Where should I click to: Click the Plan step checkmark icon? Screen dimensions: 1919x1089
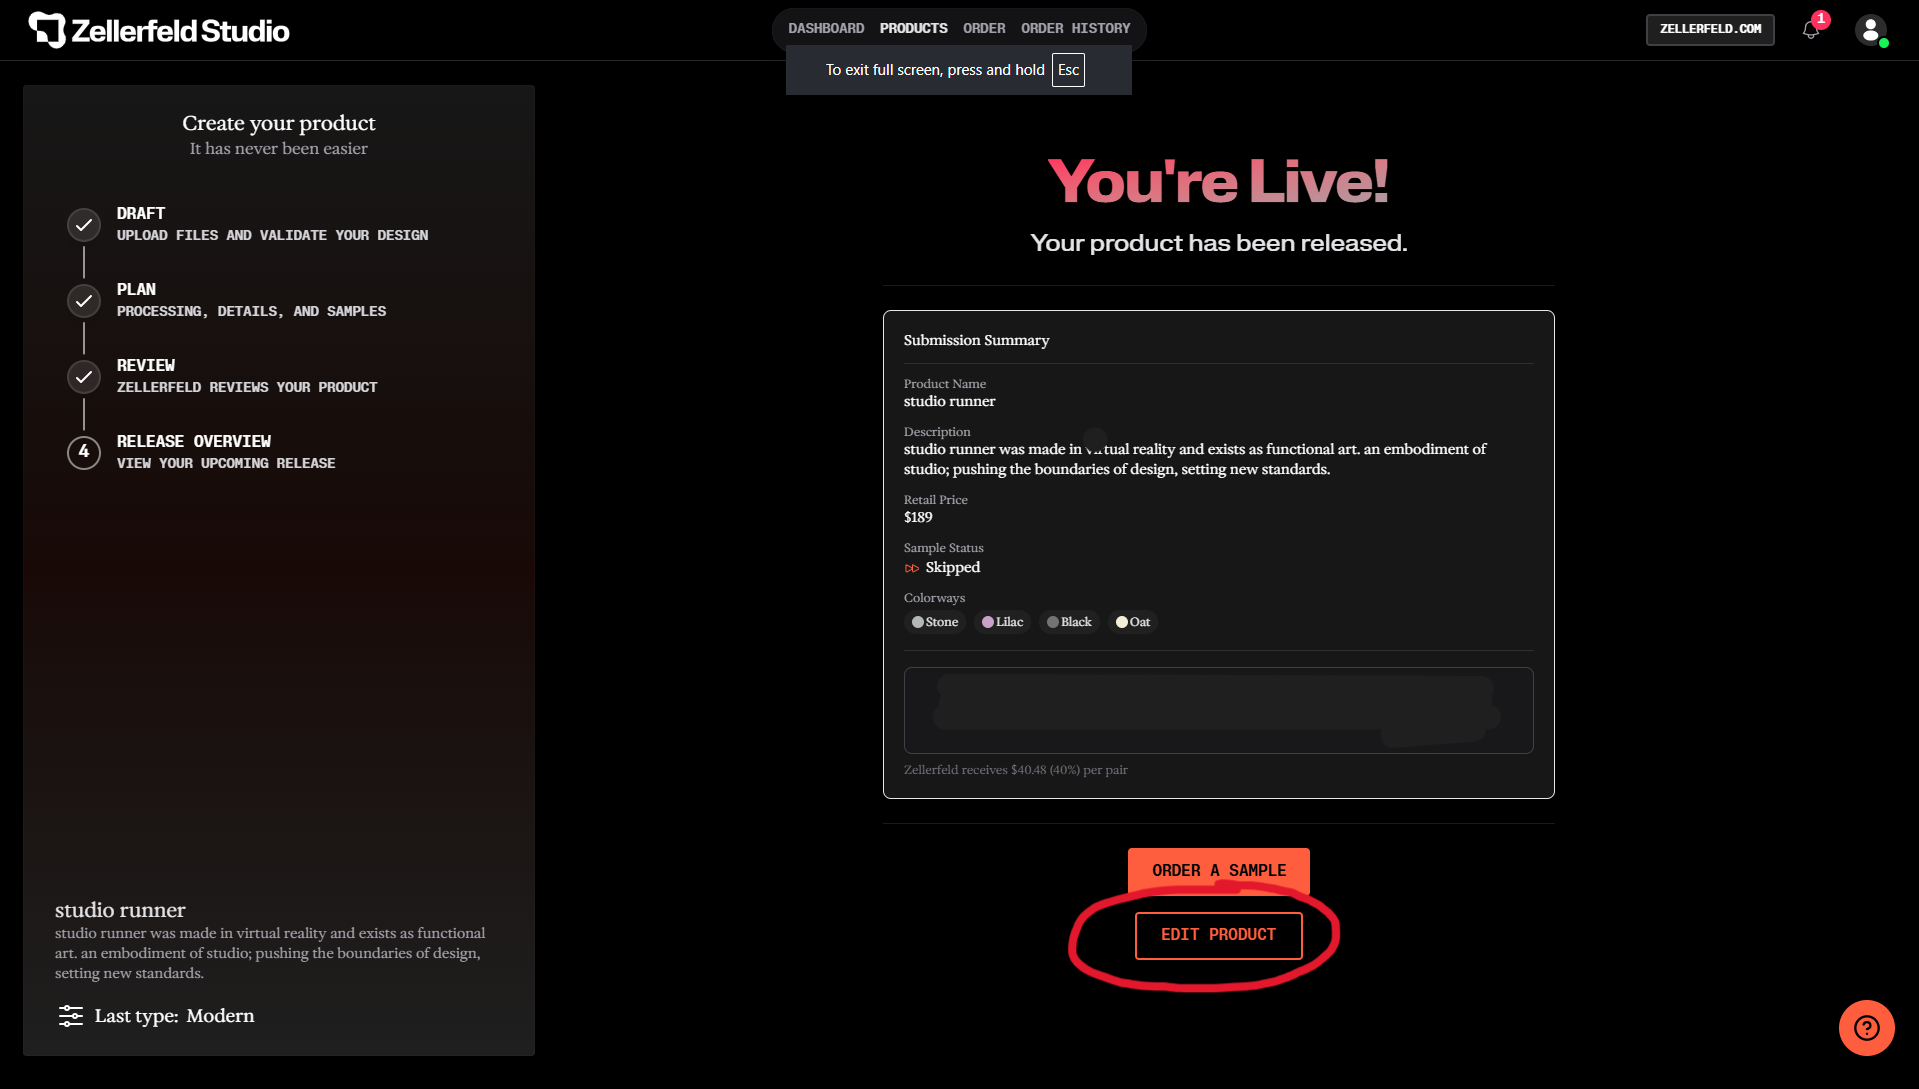point(84,301)
